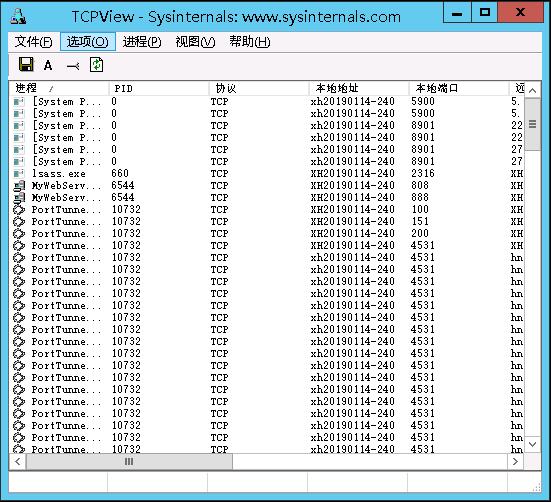Select PortTunne row with local port 100
This screenshot has height=502, width=551.
tap(267, 209)
